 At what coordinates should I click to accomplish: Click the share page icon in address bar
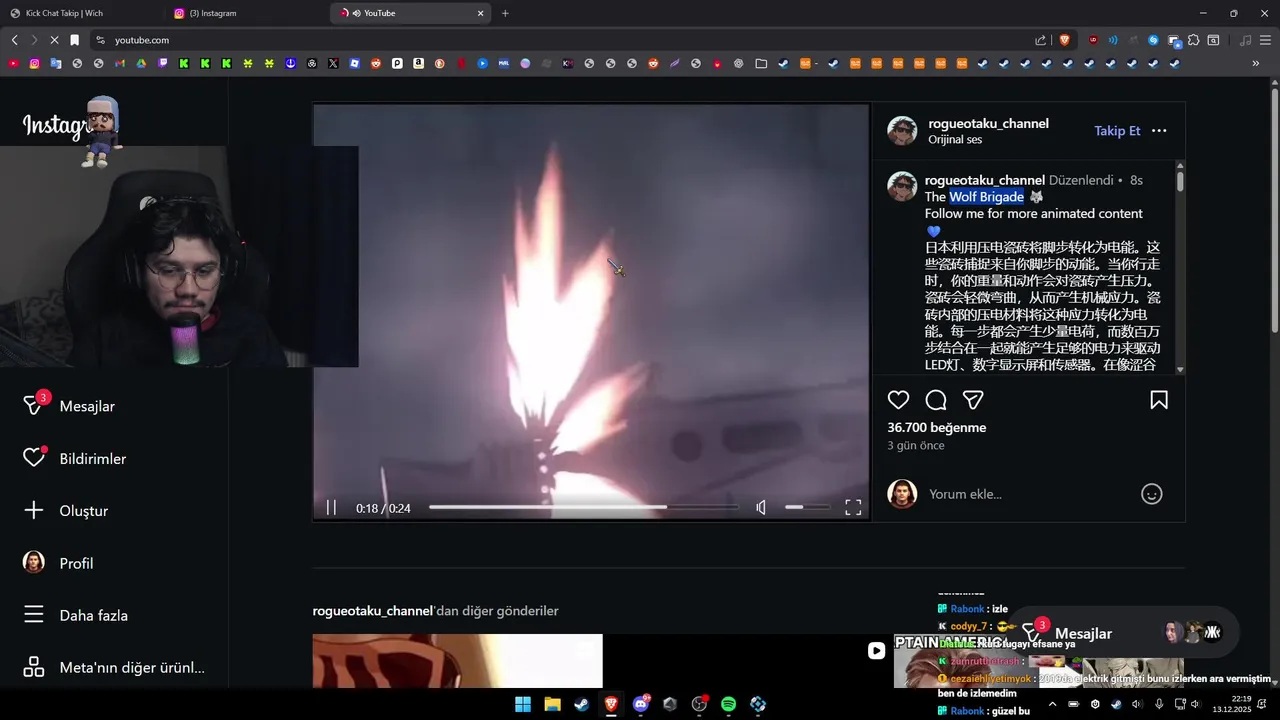(x=1040, y=40)
